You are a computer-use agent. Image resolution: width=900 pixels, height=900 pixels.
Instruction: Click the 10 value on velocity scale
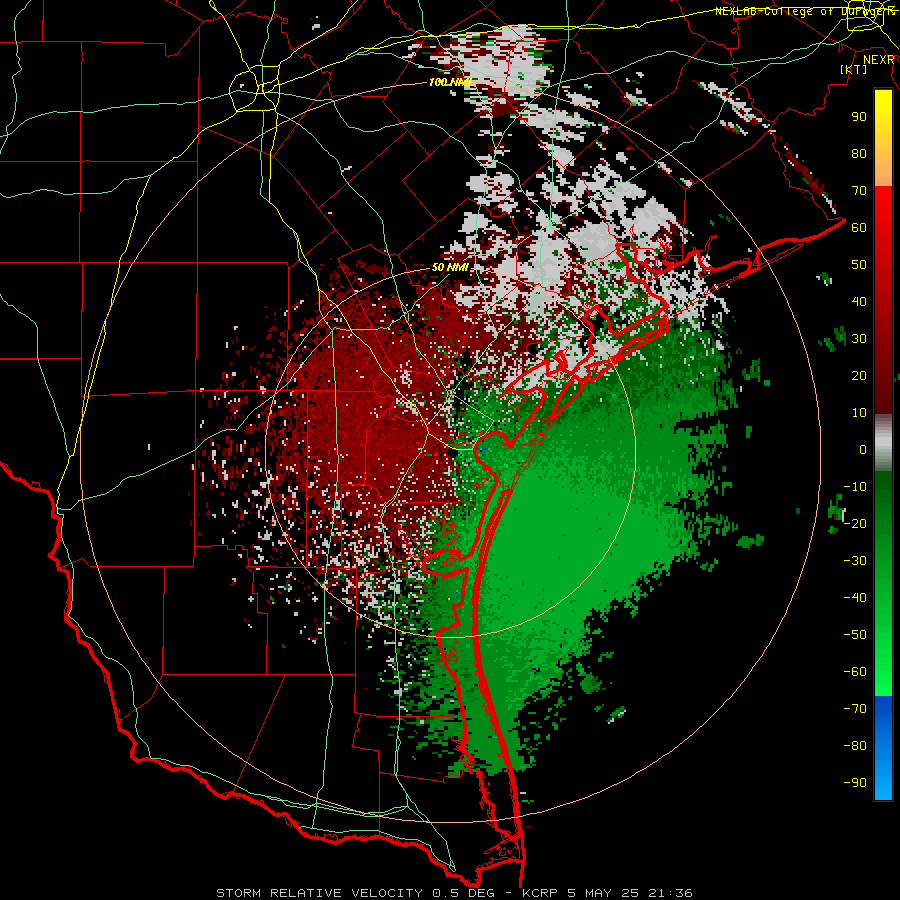(859, 413)
